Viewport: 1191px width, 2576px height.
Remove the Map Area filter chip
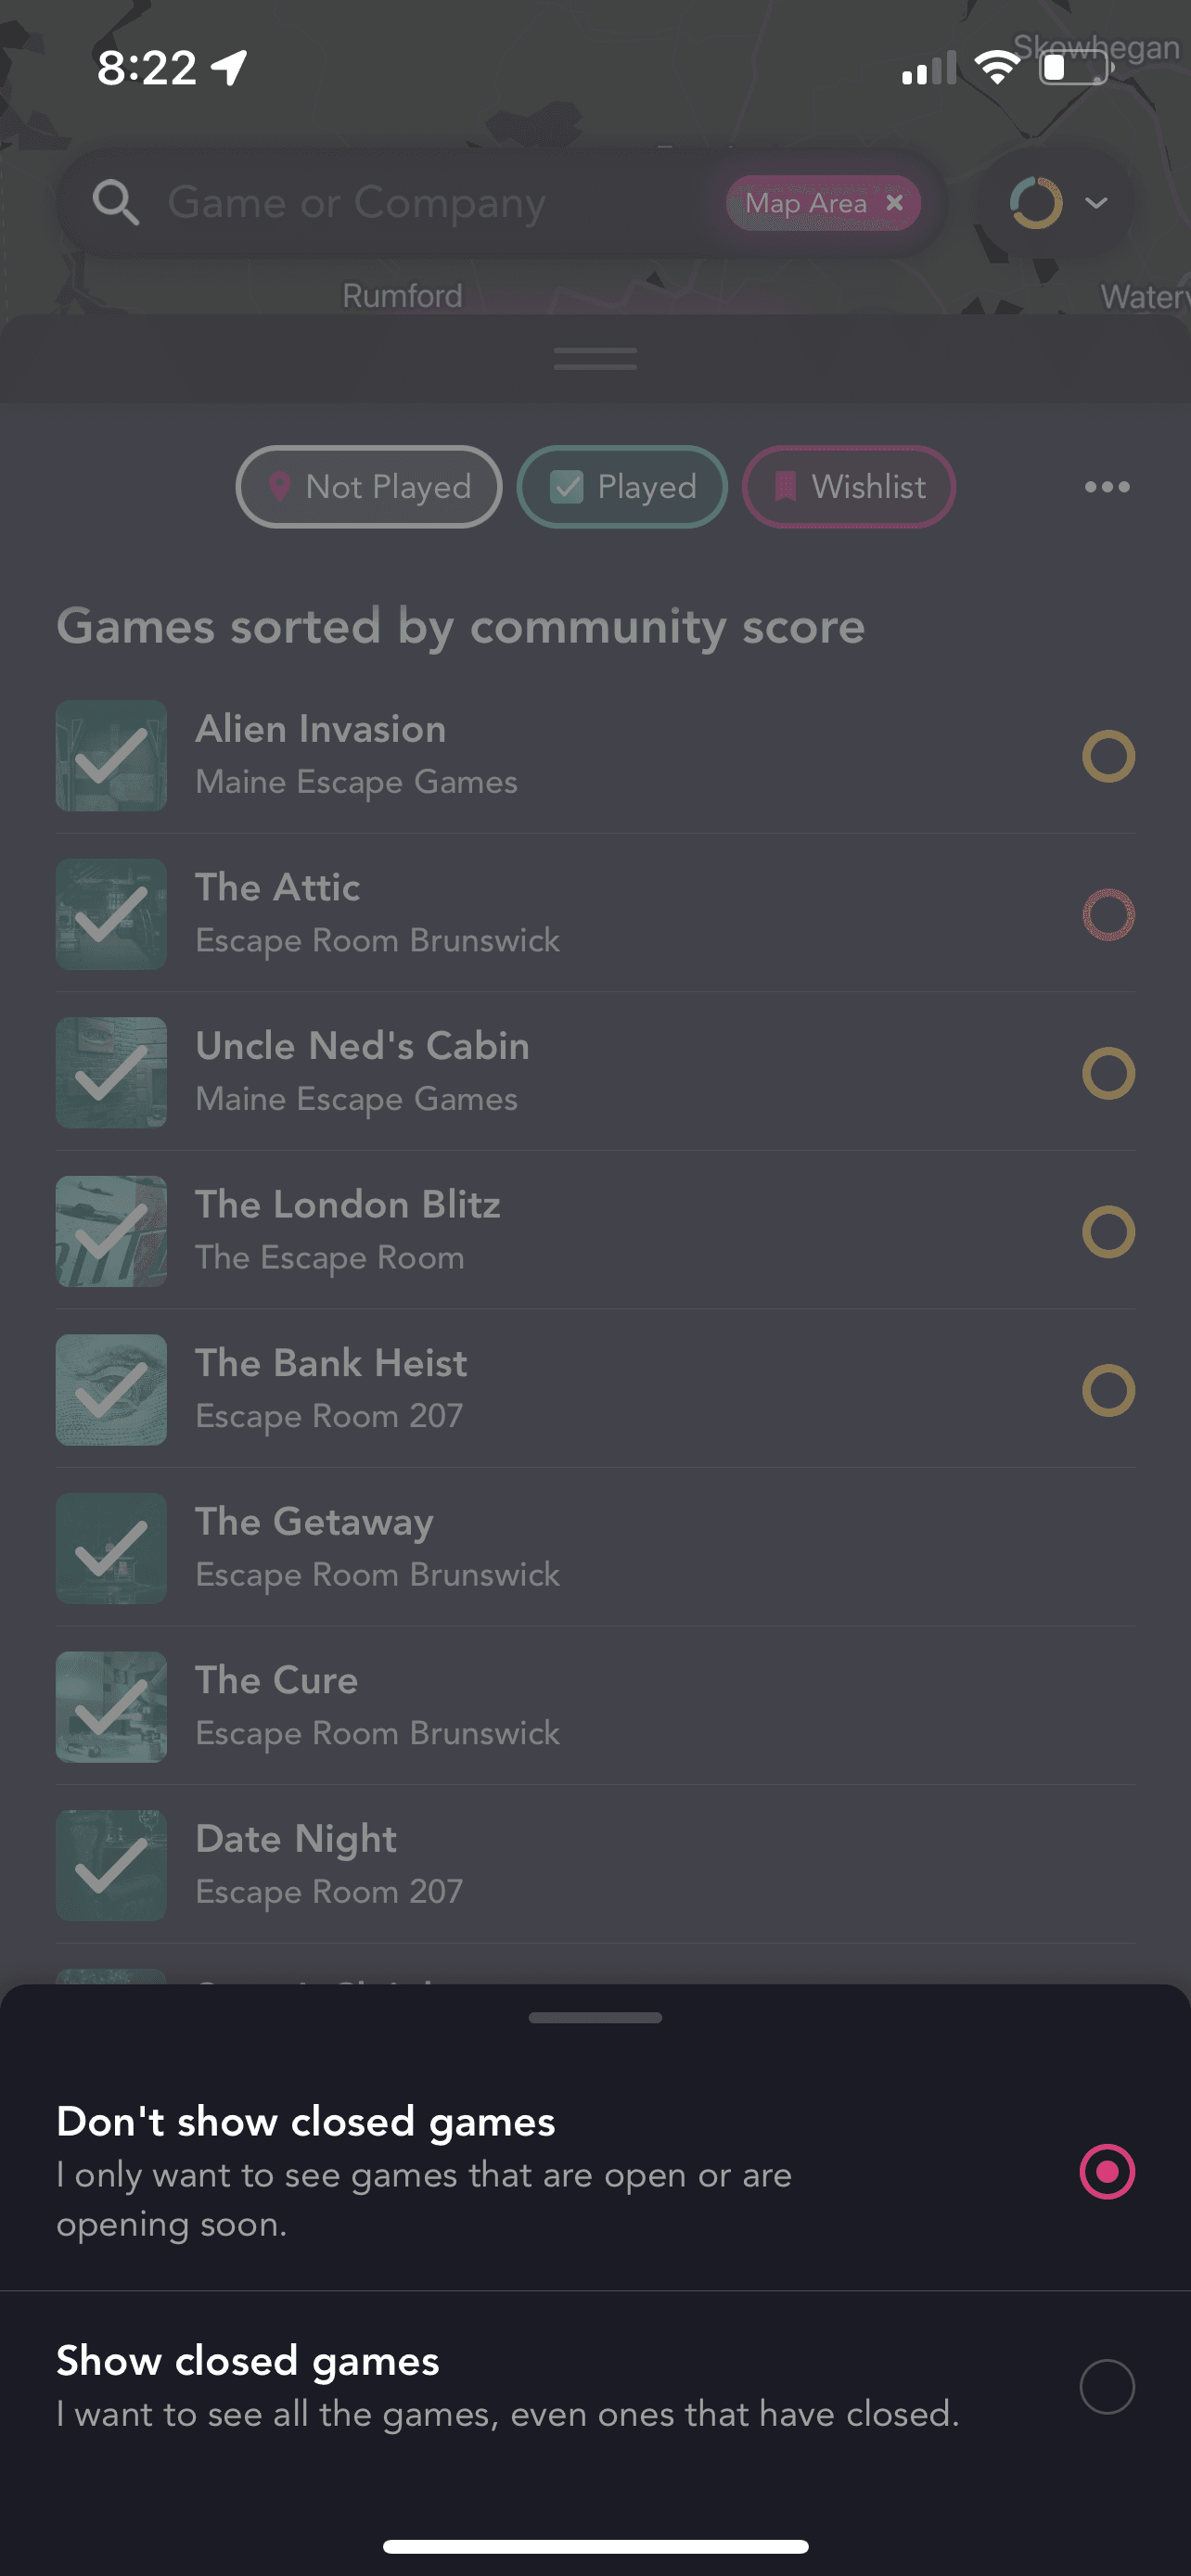click(x=895, y=203)
